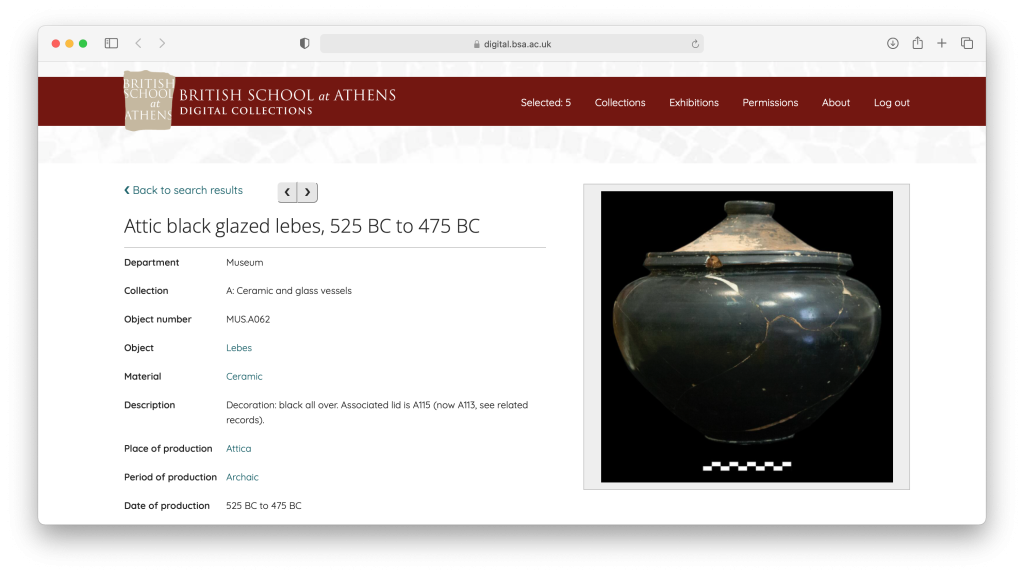Viewport: 1024px width, 575px height.
Task: Click the Share icon in Safari toolbar
Action: [917, 43]
